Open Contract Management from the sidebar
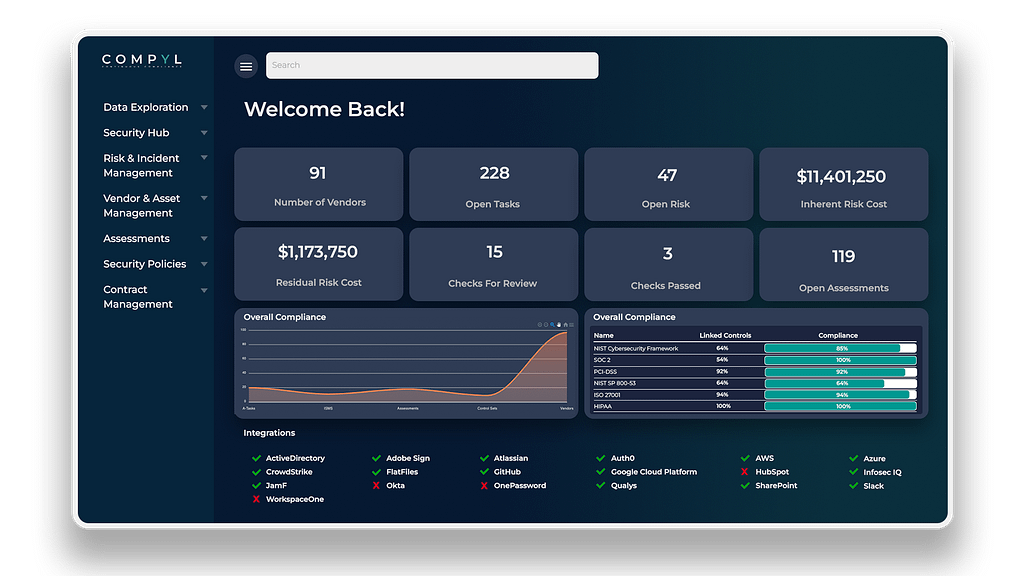 pyautogui.click(x=138, y=297)
